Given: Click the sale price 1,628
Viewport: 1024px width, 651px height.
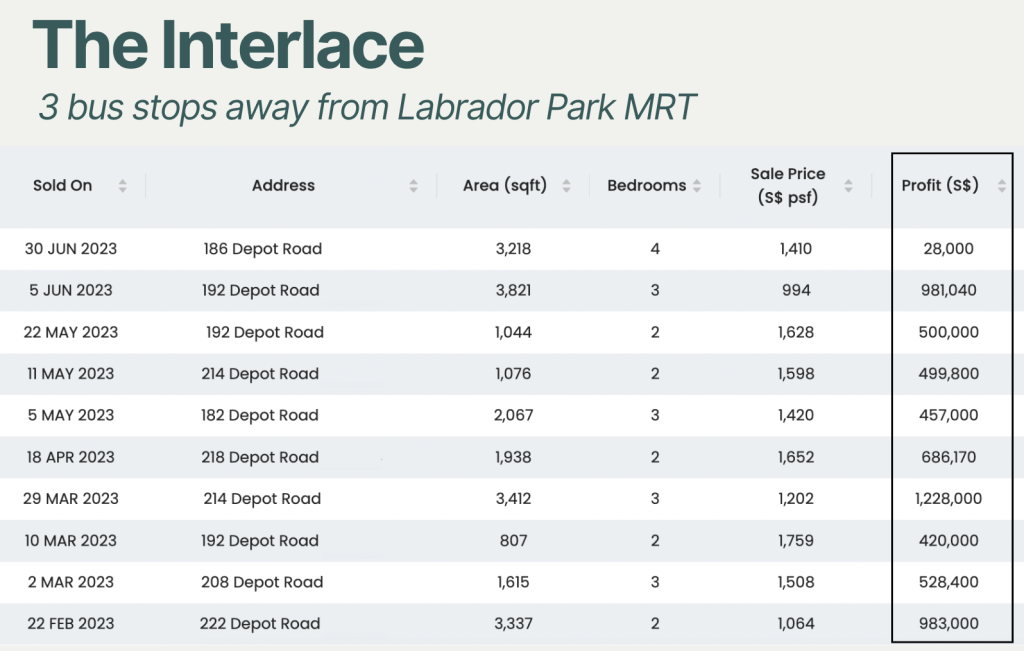Looking at the screenshot, I should coord(796,332).
